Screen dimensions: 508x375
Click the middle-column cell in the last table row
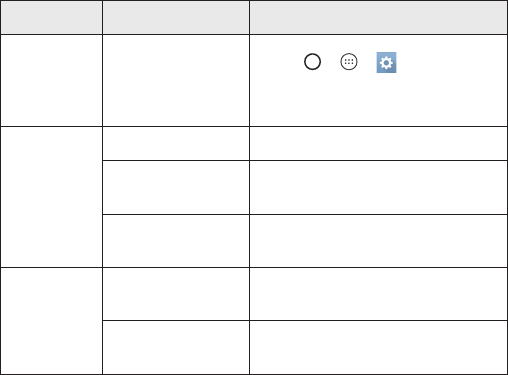tap(176, 347)
